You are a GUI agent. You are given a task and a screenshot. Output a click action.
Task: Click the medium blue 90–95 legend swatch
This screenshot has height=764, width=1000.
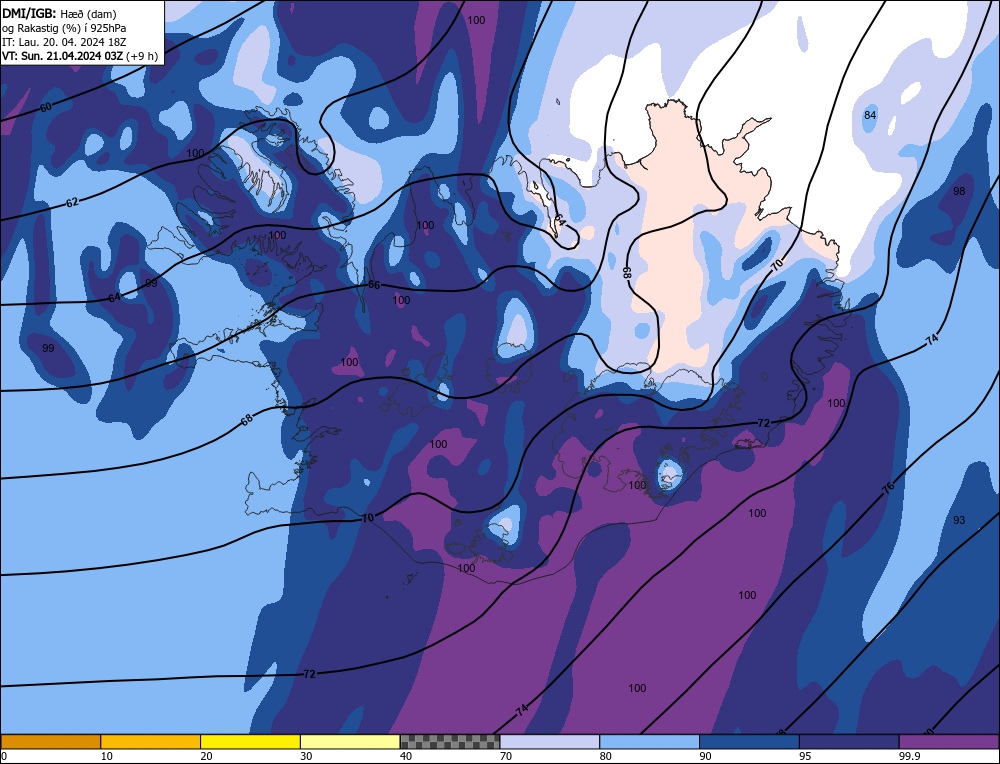(x=749, y=742)
